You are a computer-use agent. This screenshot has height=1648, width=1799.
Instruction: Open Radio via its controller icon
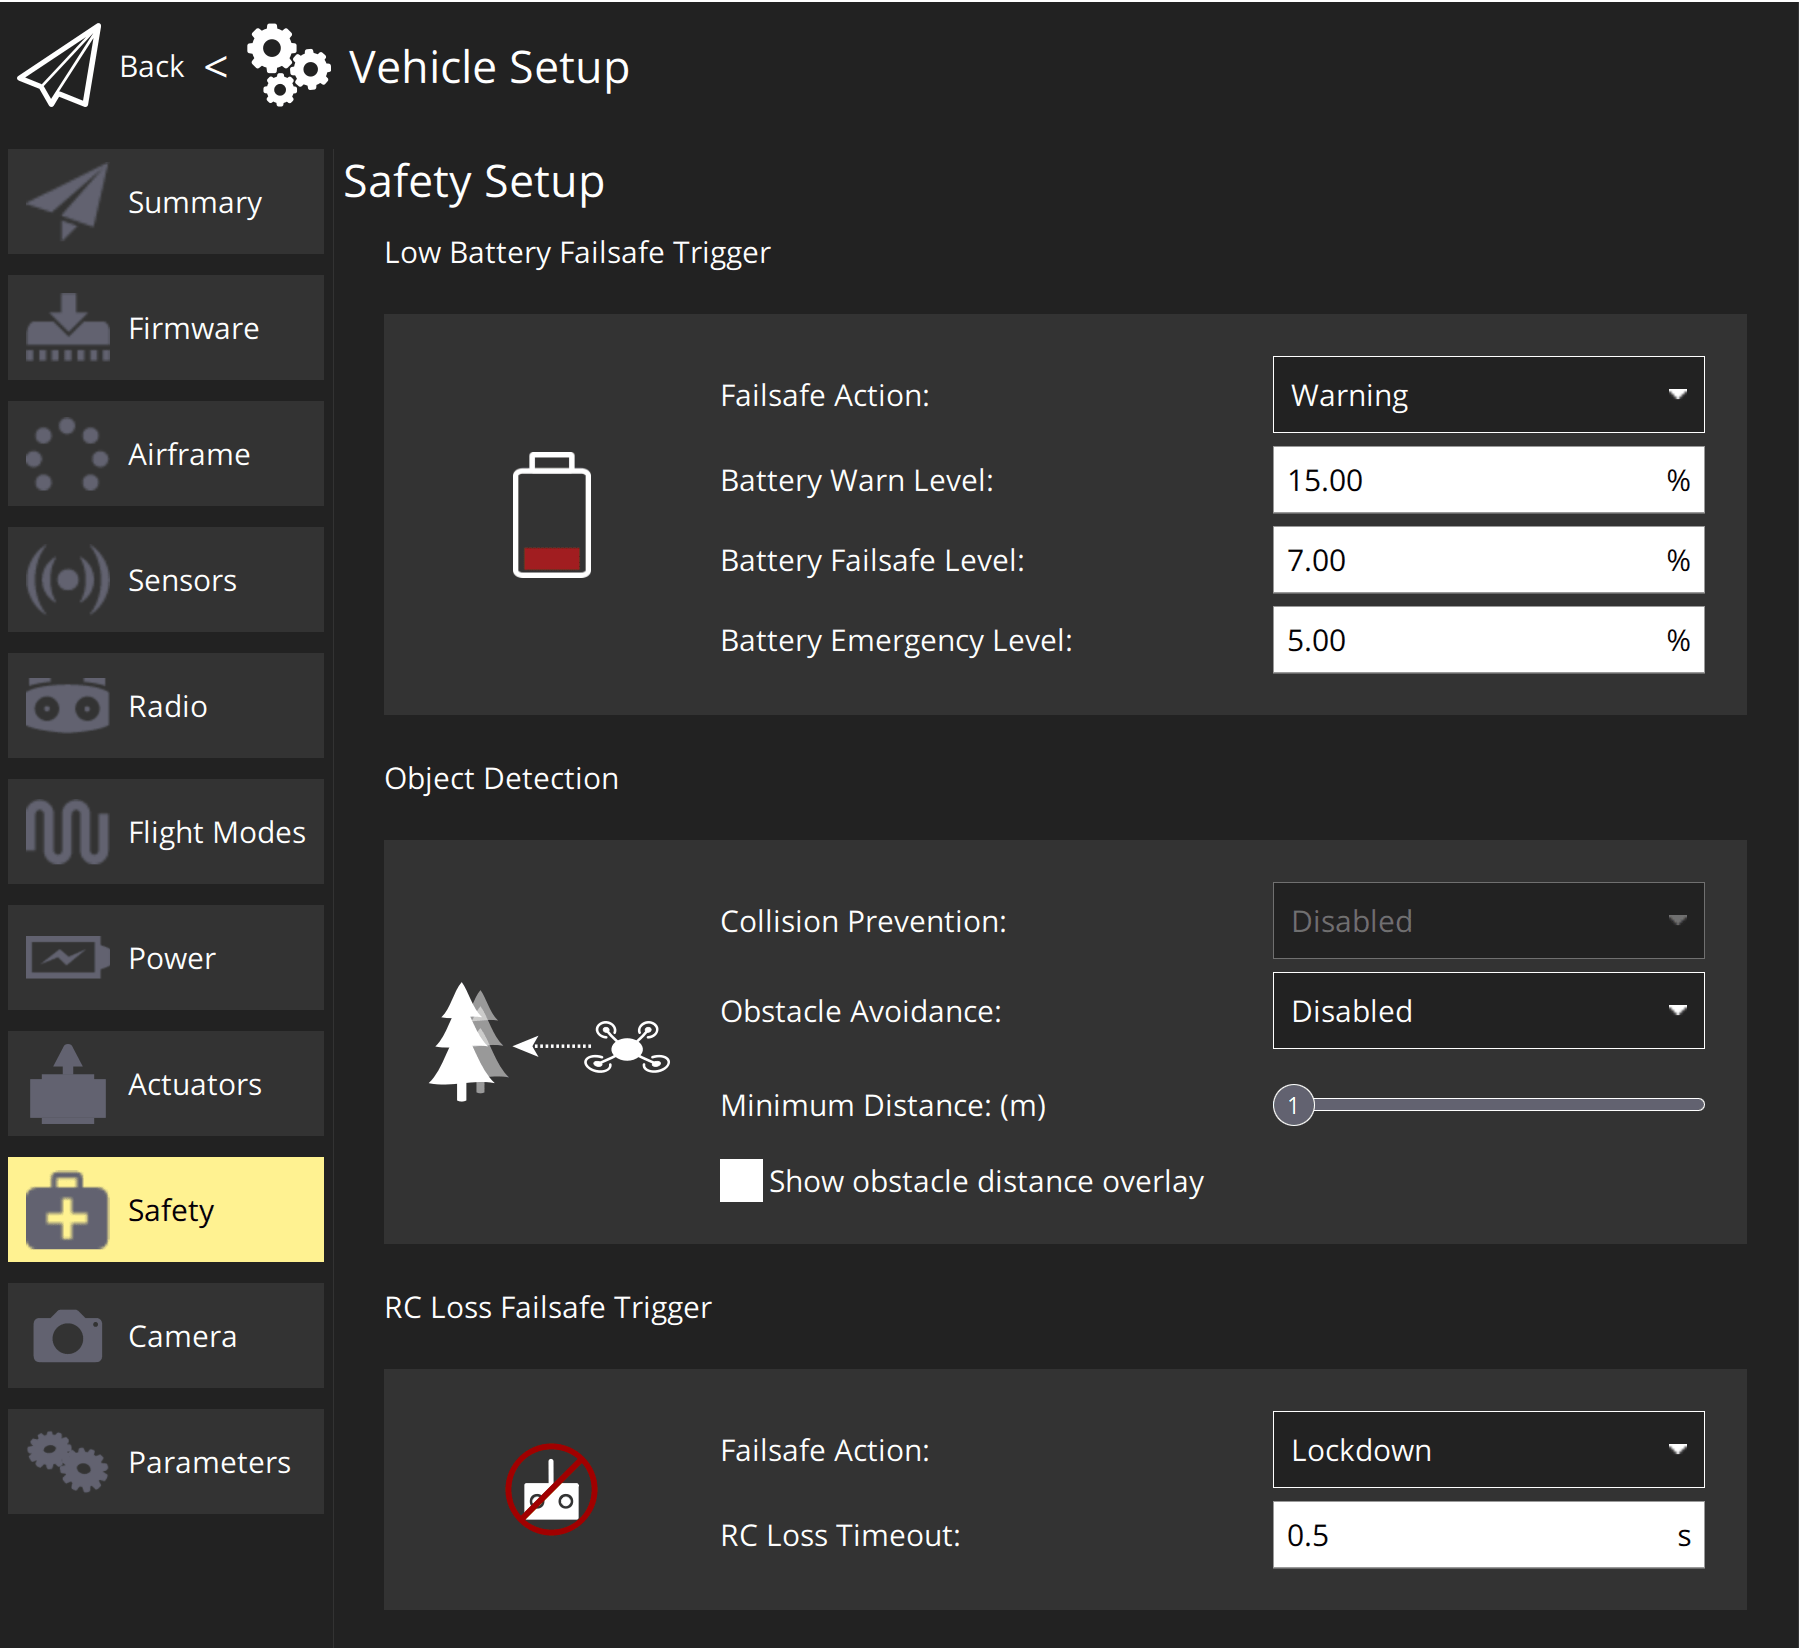[67, 706]
